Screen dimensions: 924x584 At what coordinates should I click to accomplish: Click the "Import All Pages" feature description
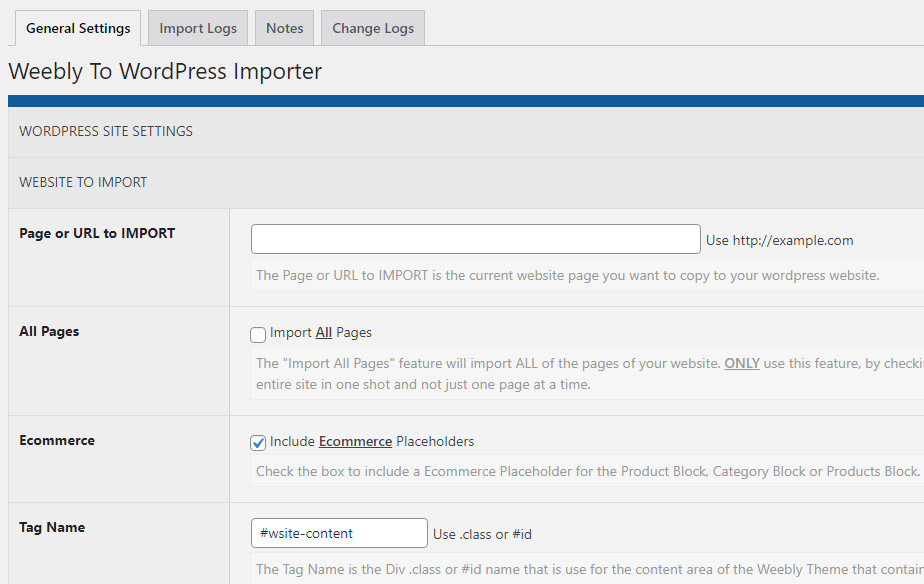coord(589,374)
